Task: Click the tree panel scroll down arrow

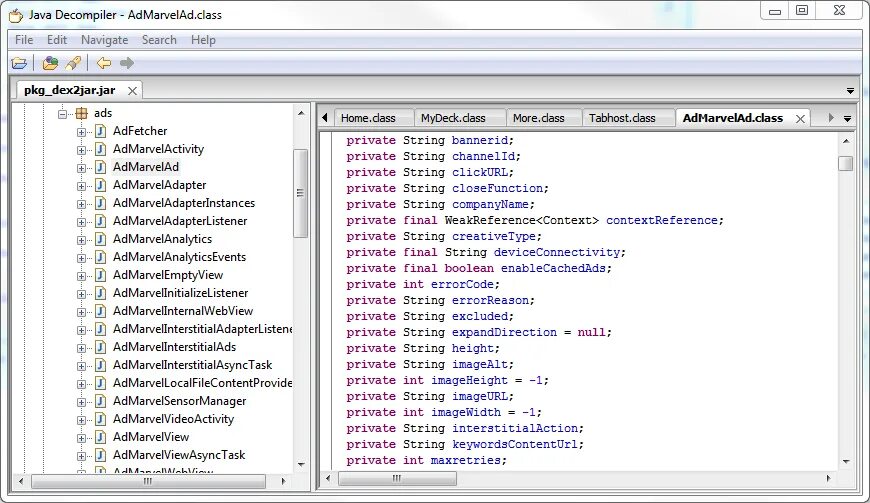Action: (301, 464)
